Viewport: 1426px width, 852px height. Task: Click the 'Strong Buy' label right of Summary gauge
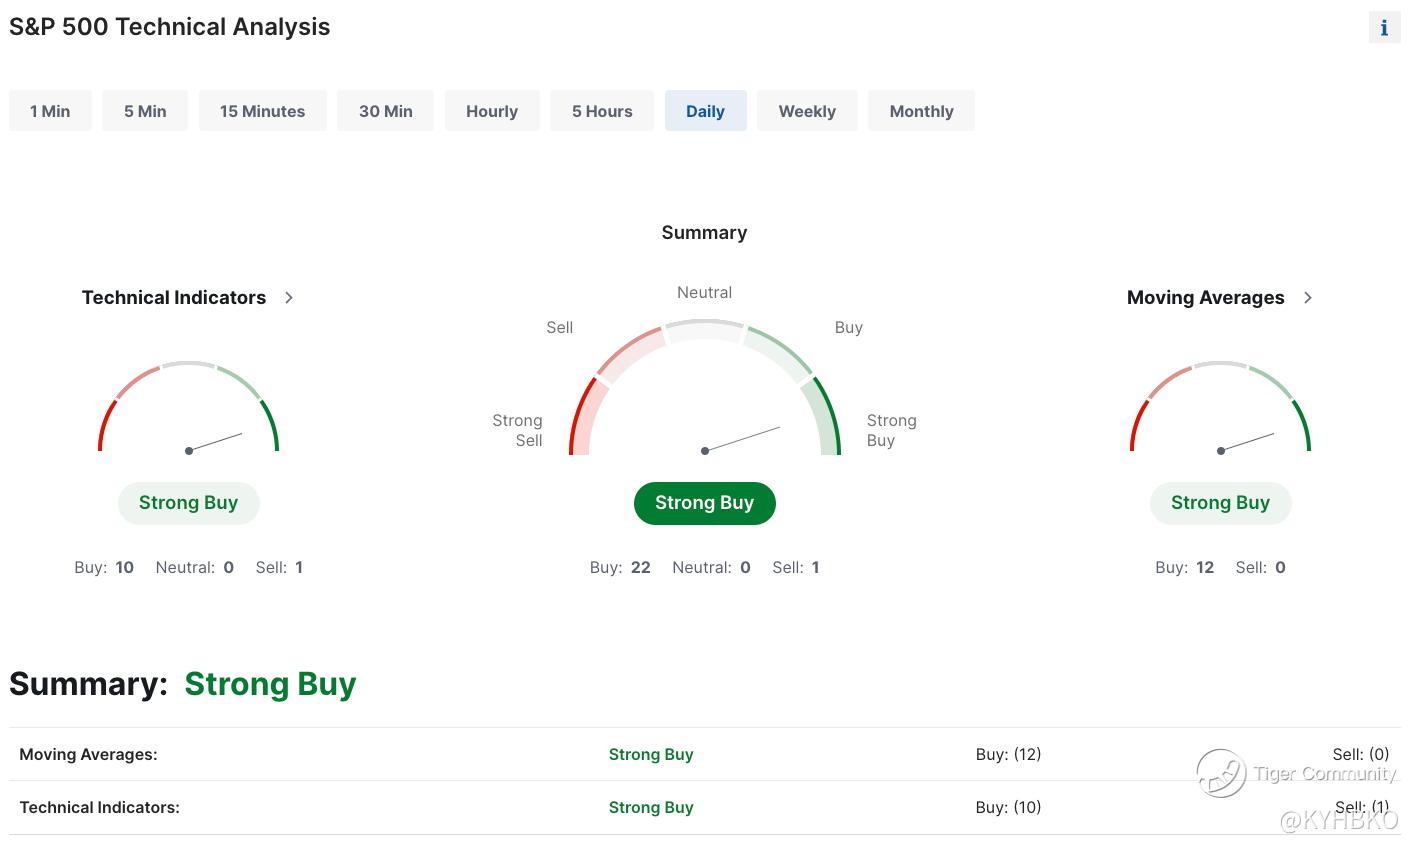[892, 430]
